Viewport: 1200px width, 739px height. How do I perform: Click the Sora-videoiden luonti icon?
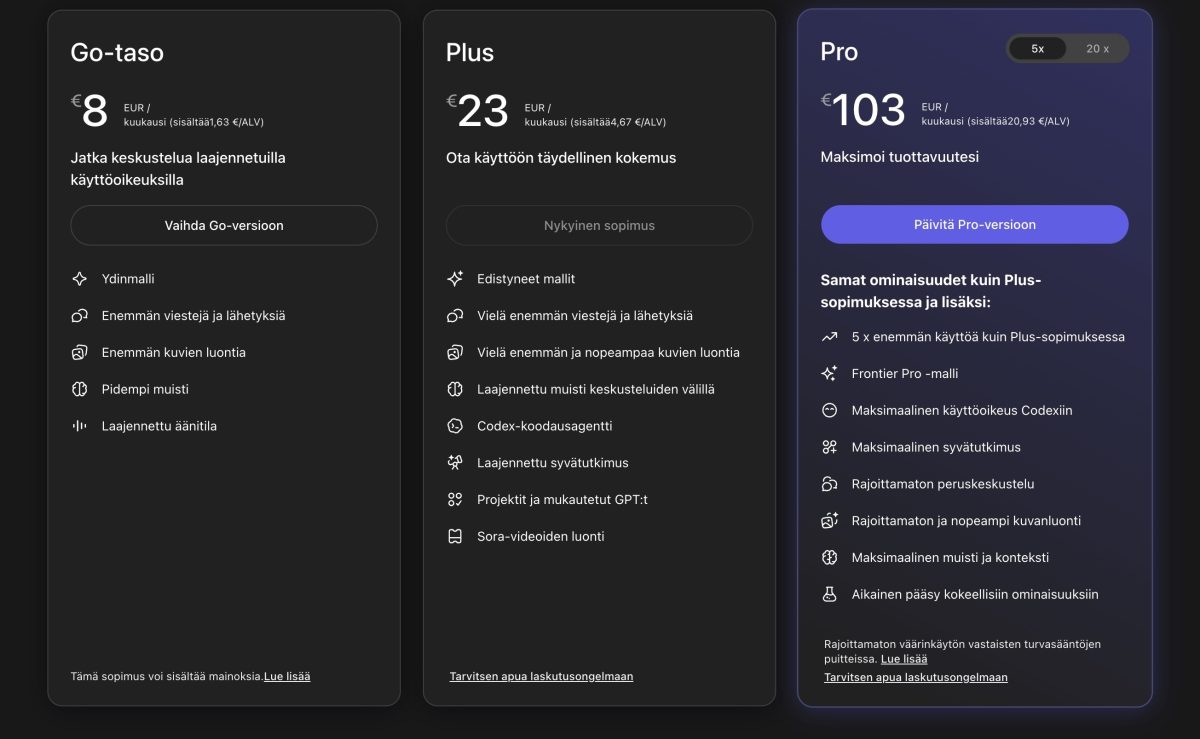pos(457,536)
